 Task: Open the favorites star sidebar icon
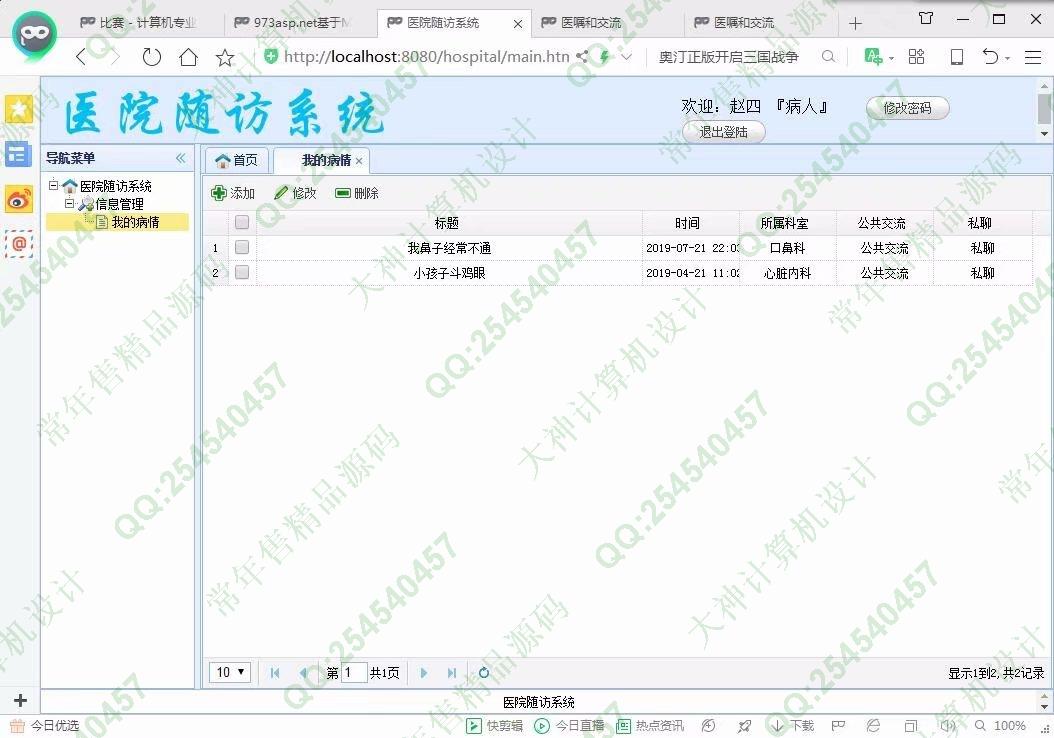click(19, 109)
